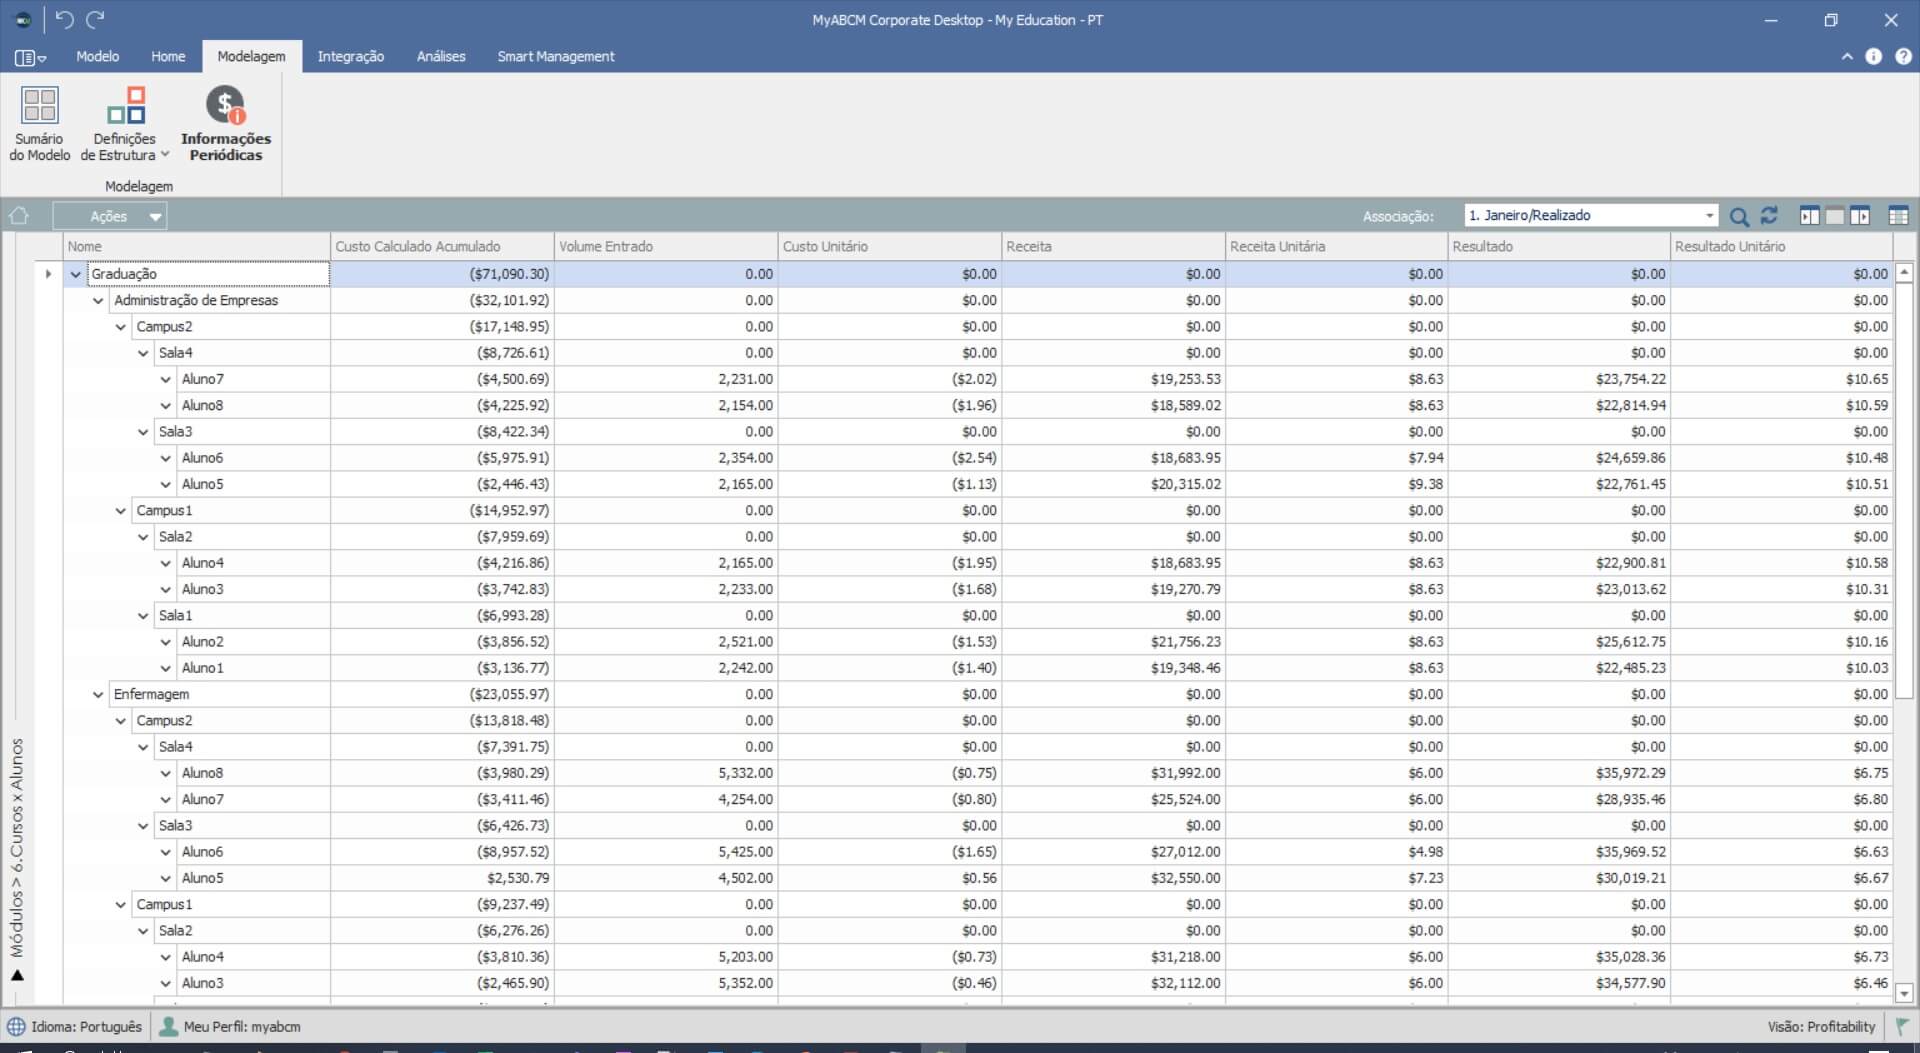The image size is (1920, 1053).
Task: Show the right panel layout icon
Action: pos(1860,216)
